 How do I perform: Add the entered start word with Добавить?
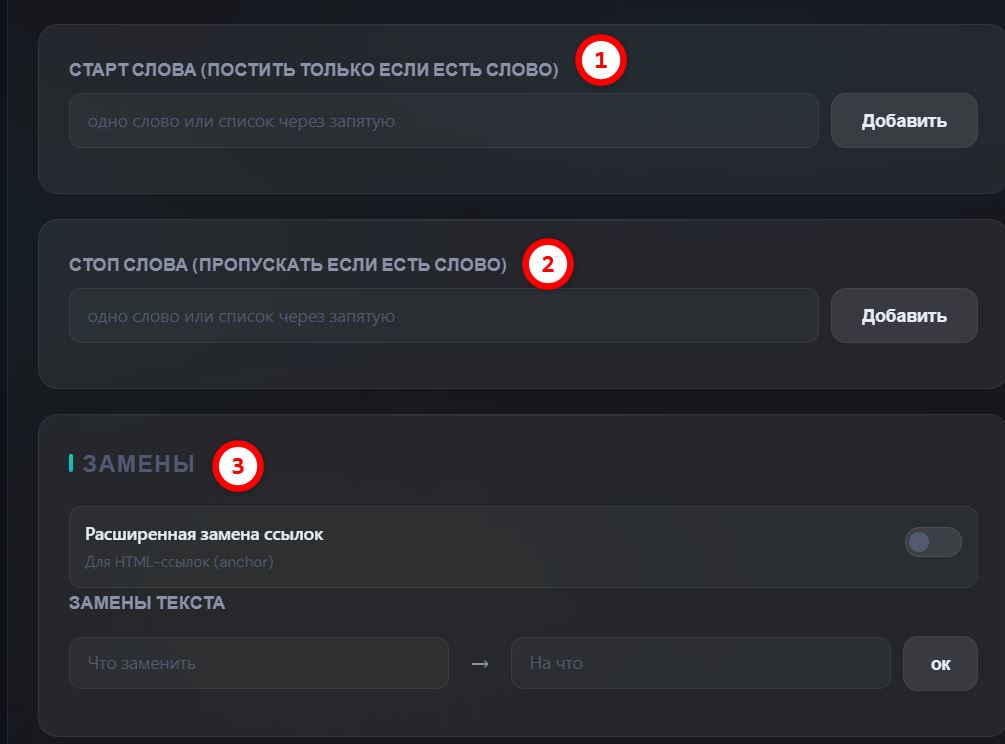point(904,120)
